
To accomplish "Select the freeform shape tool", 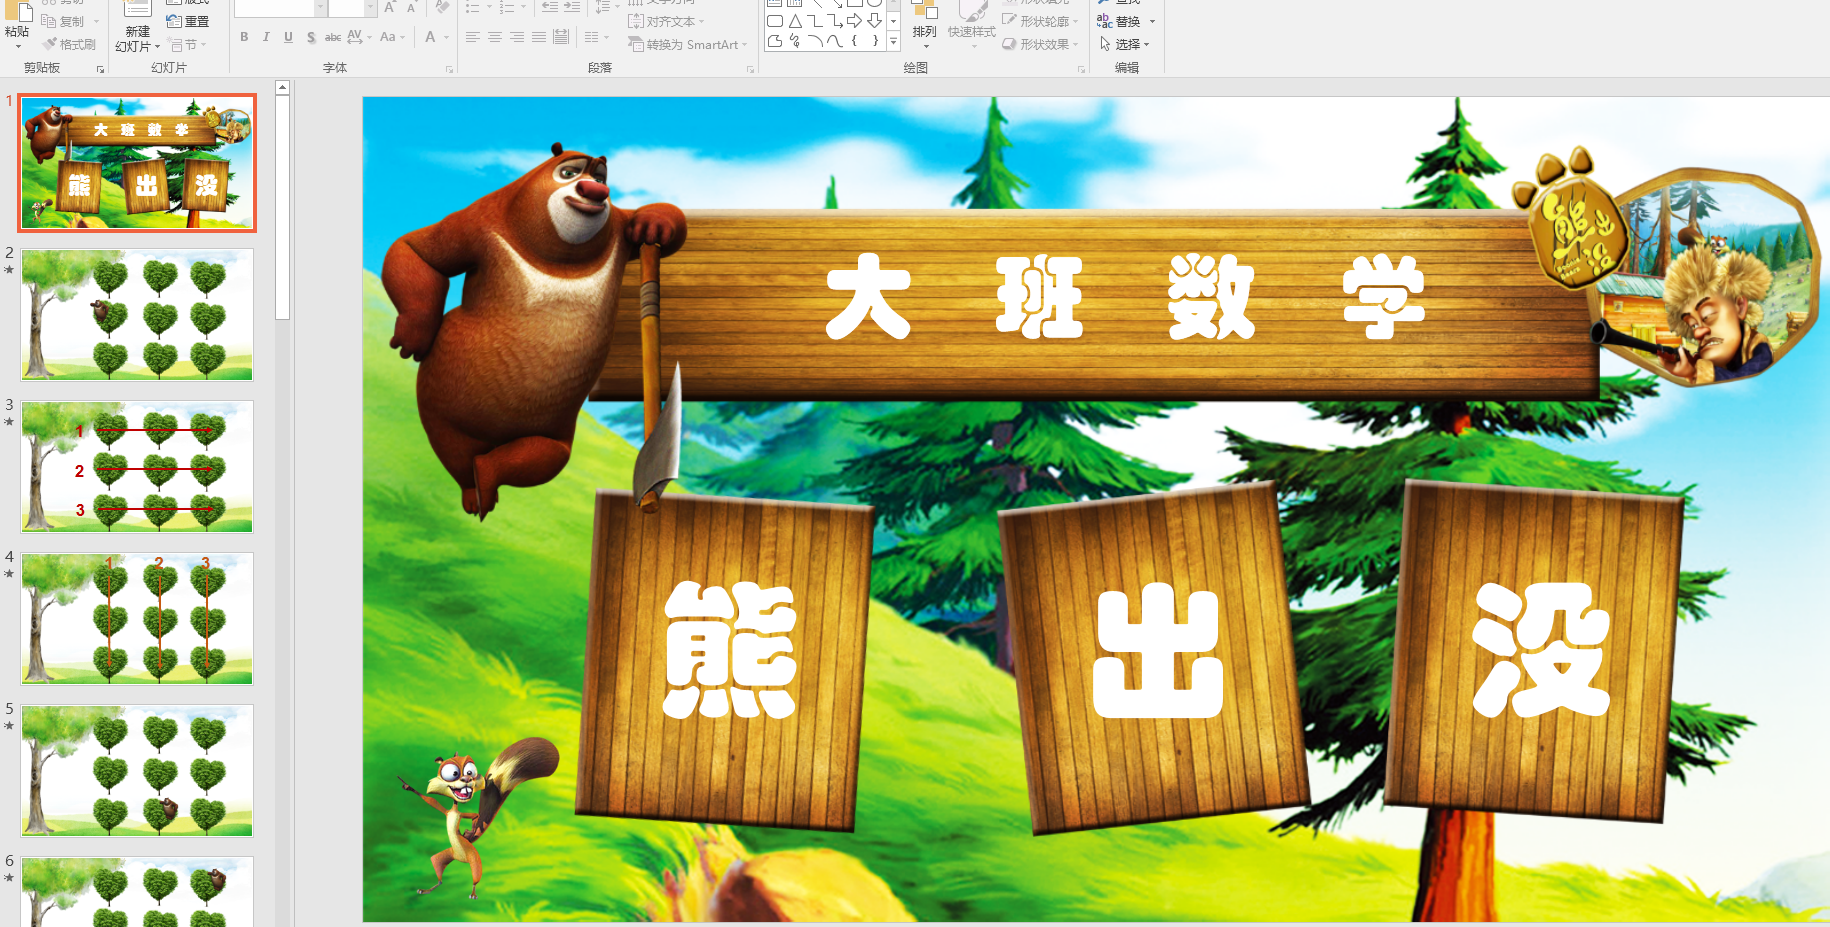I will [775, 41].
